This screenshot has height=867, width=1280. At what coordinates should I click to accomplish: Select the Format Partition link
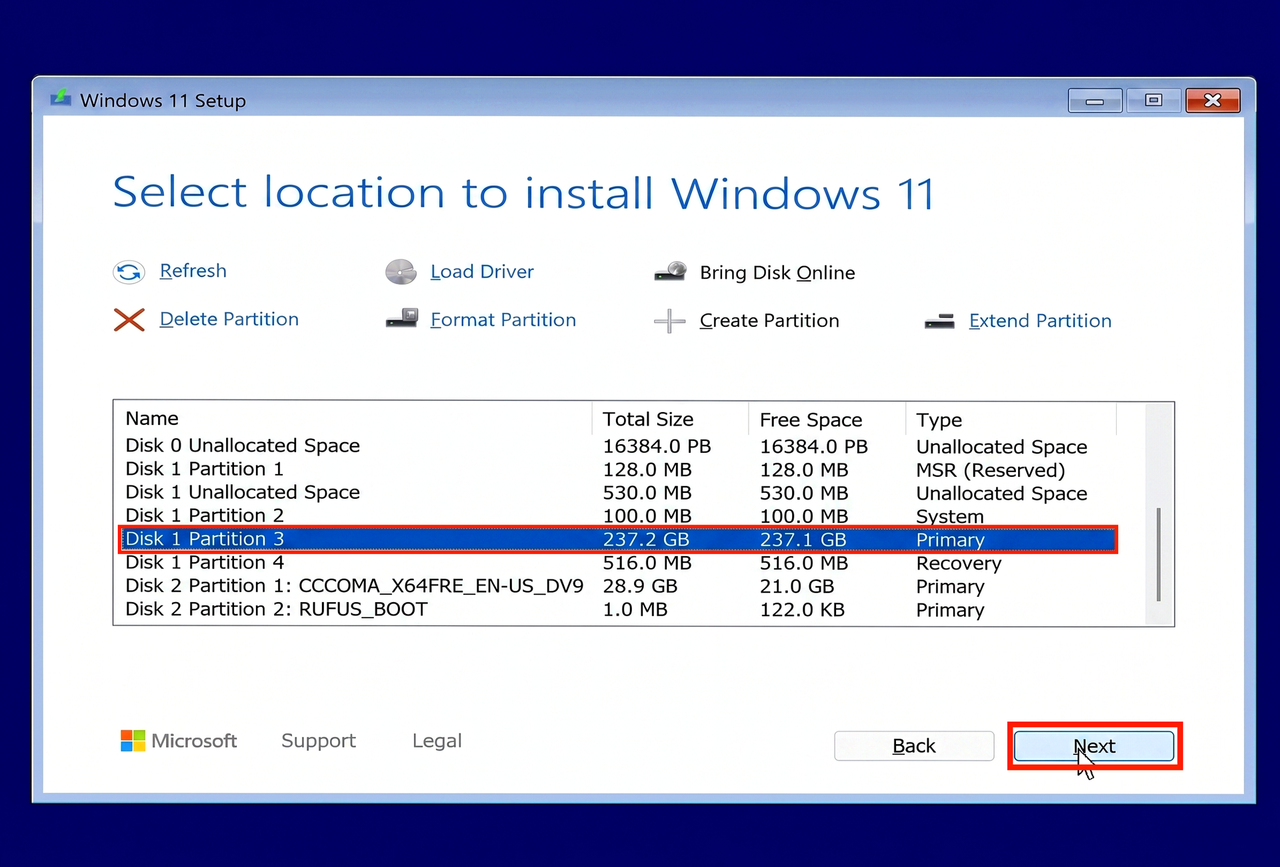tap(503, 320)
